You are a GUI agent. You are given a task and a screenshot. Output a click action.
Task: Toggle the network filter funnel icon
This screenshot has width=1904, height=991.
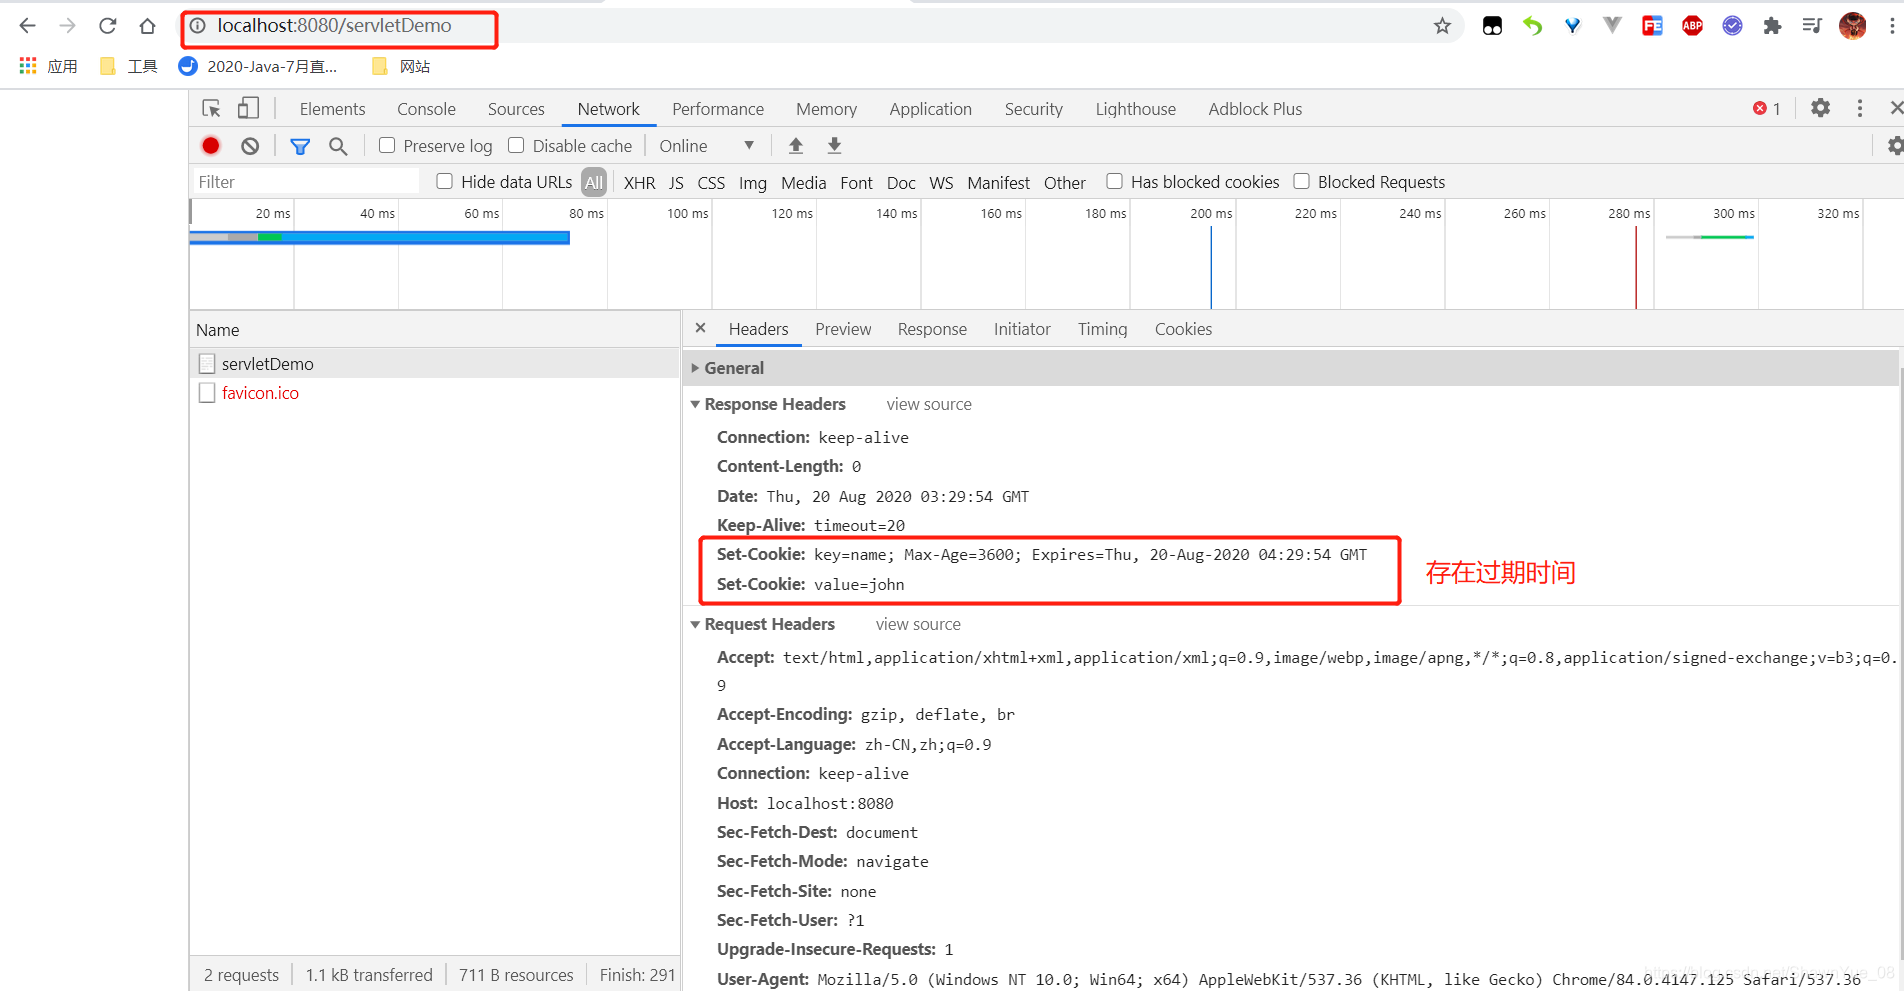point(300,146)
